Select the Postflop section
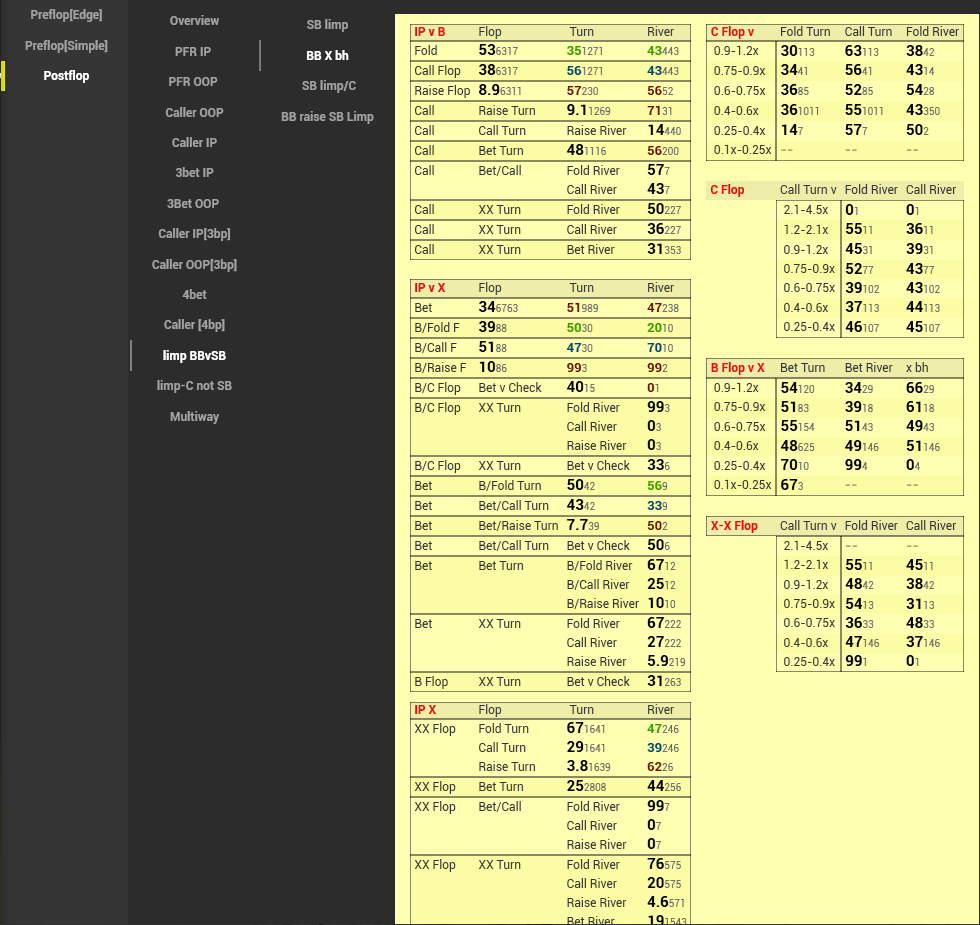The width and height of the screenshot is (980, 925). point(66,76)
